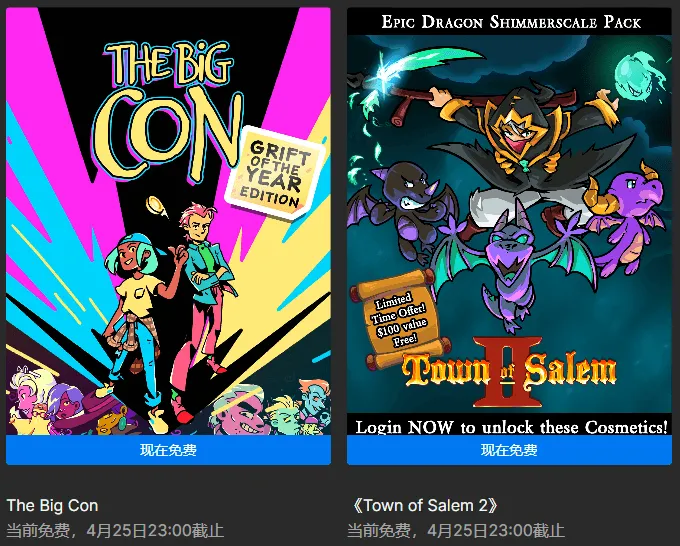Click the purple horned baby dragon

tap(625, 218)
